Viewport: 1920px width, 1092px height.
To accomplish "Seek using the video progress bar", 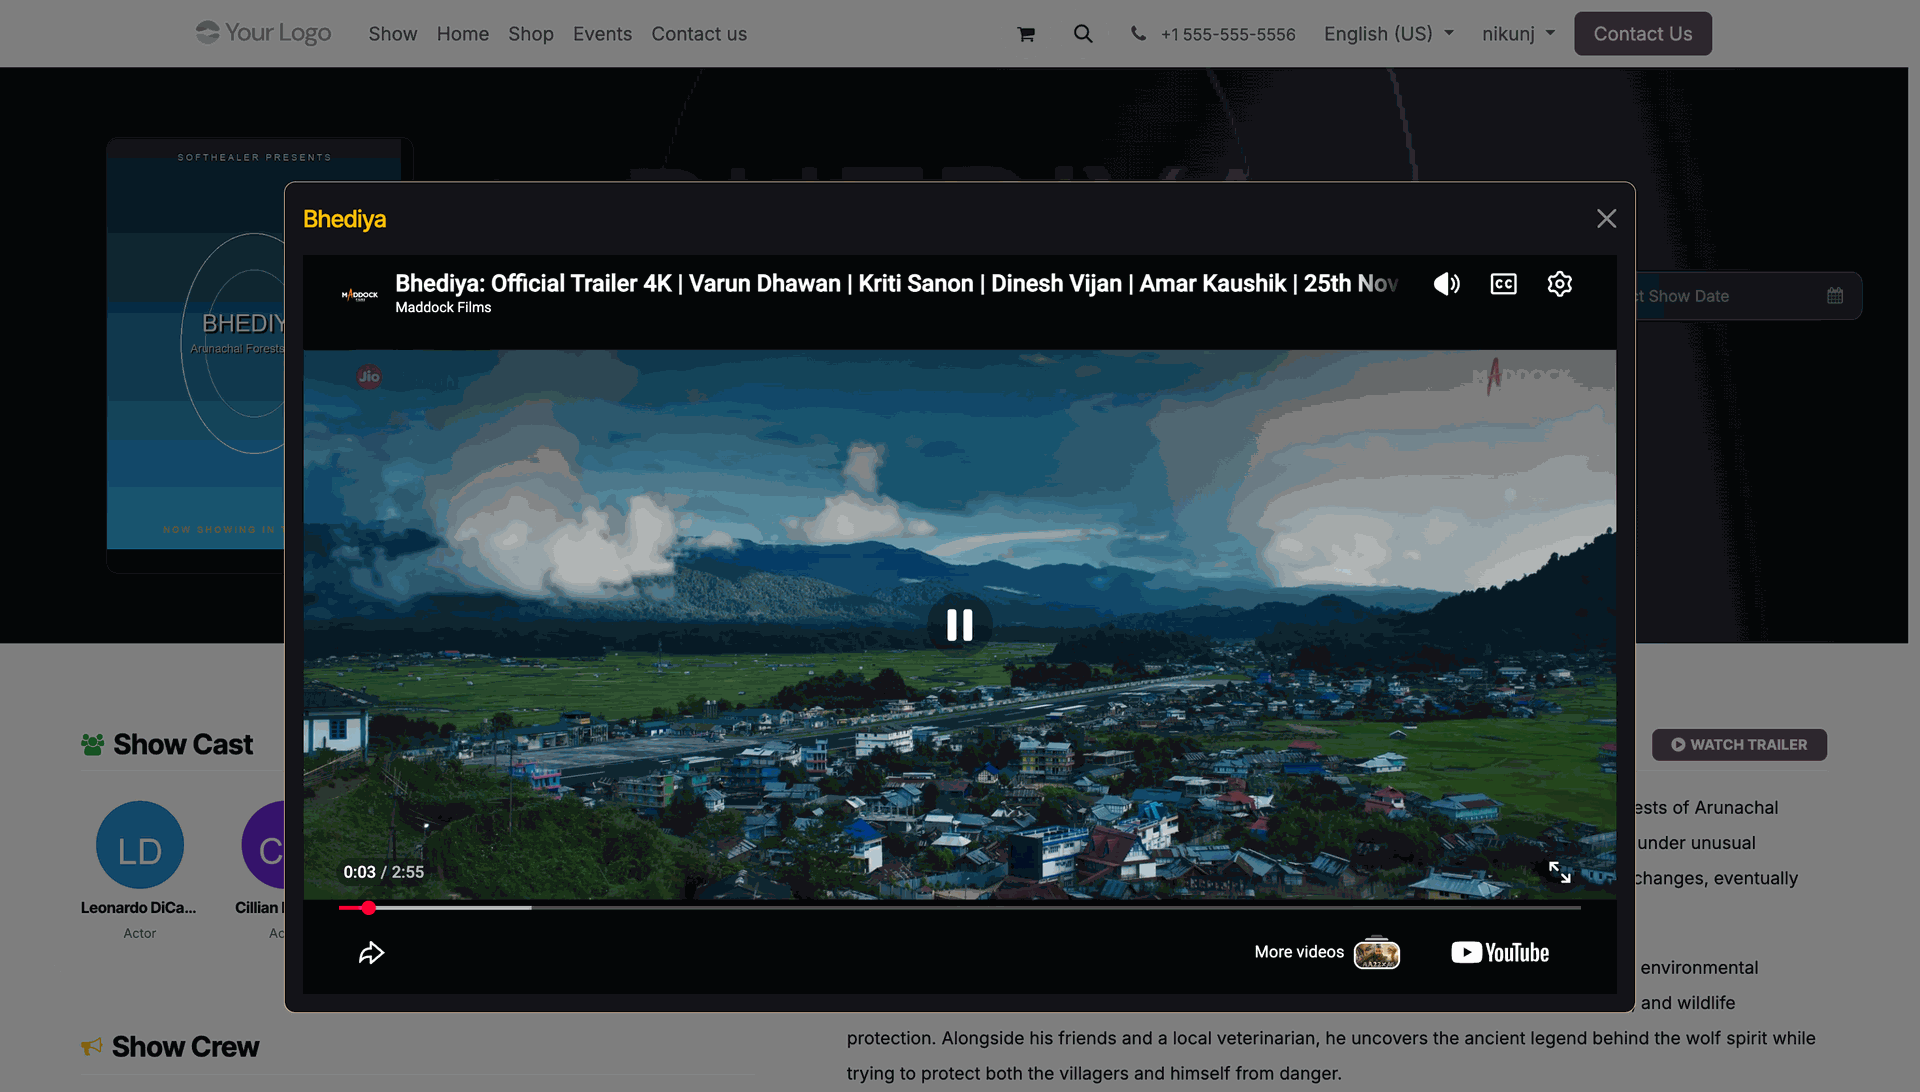I will tap(960, 908).
